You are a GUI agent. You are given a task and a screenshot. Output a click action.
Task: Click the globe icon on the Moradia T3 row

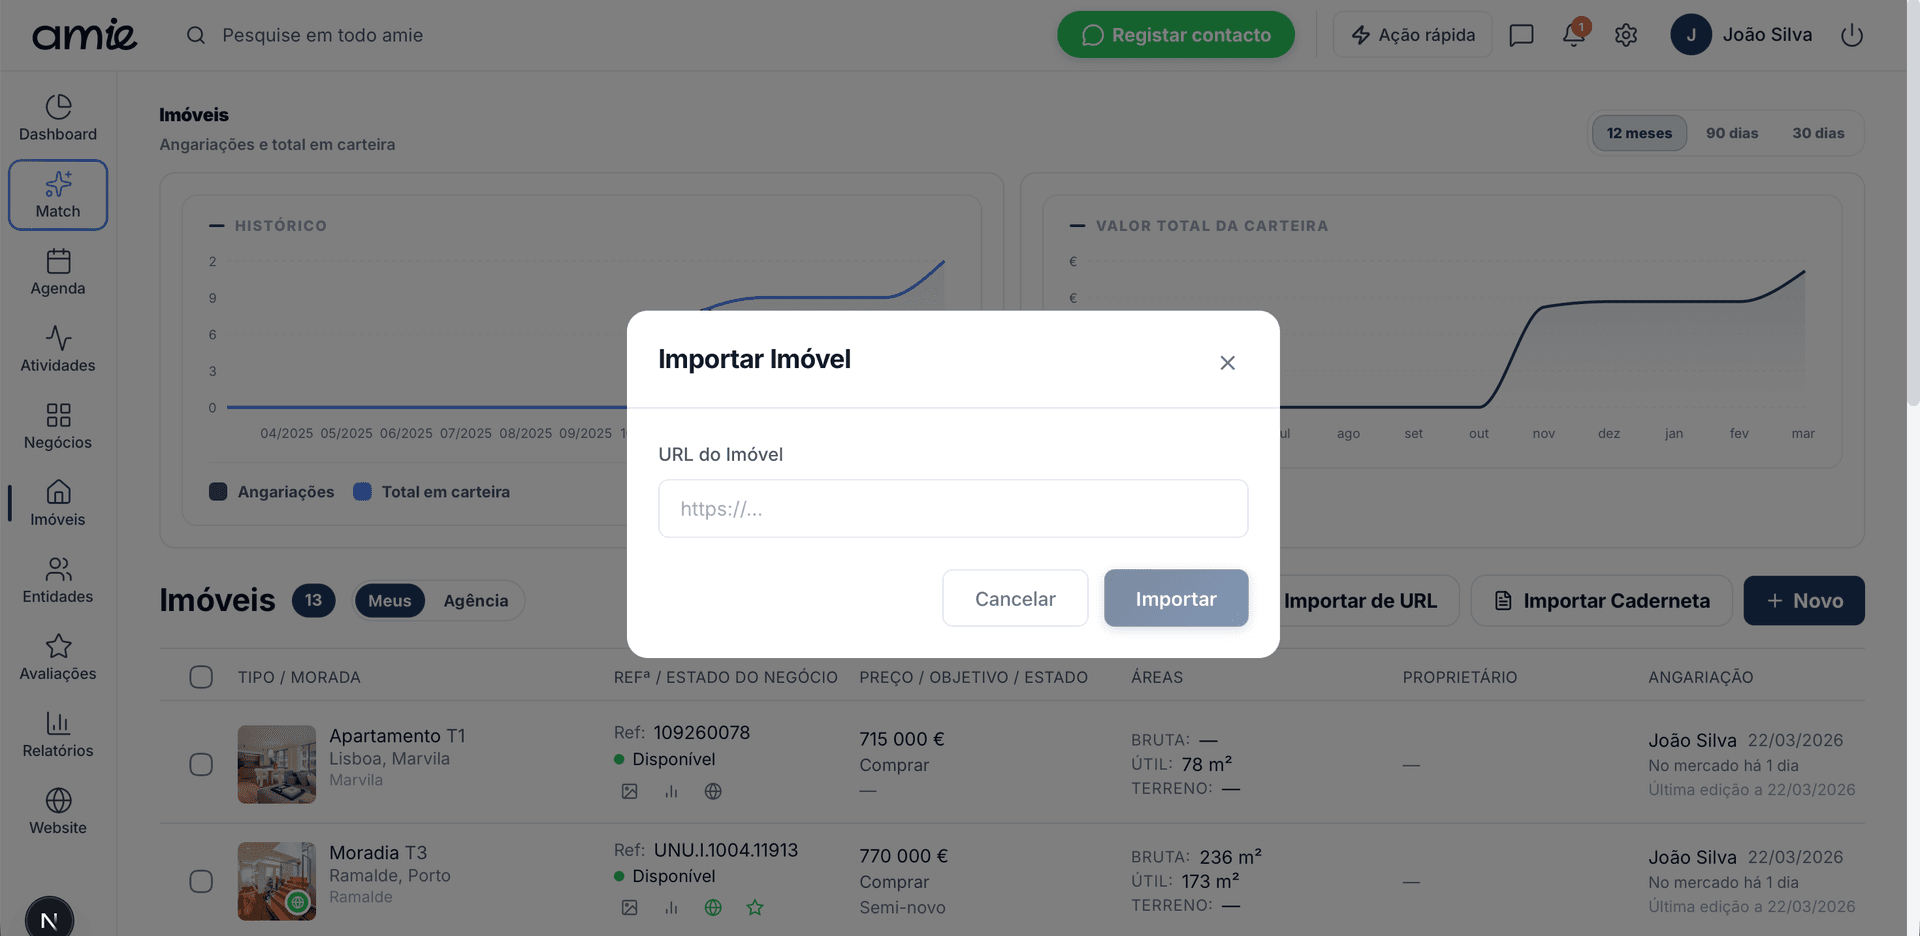[x=713, y=907]
